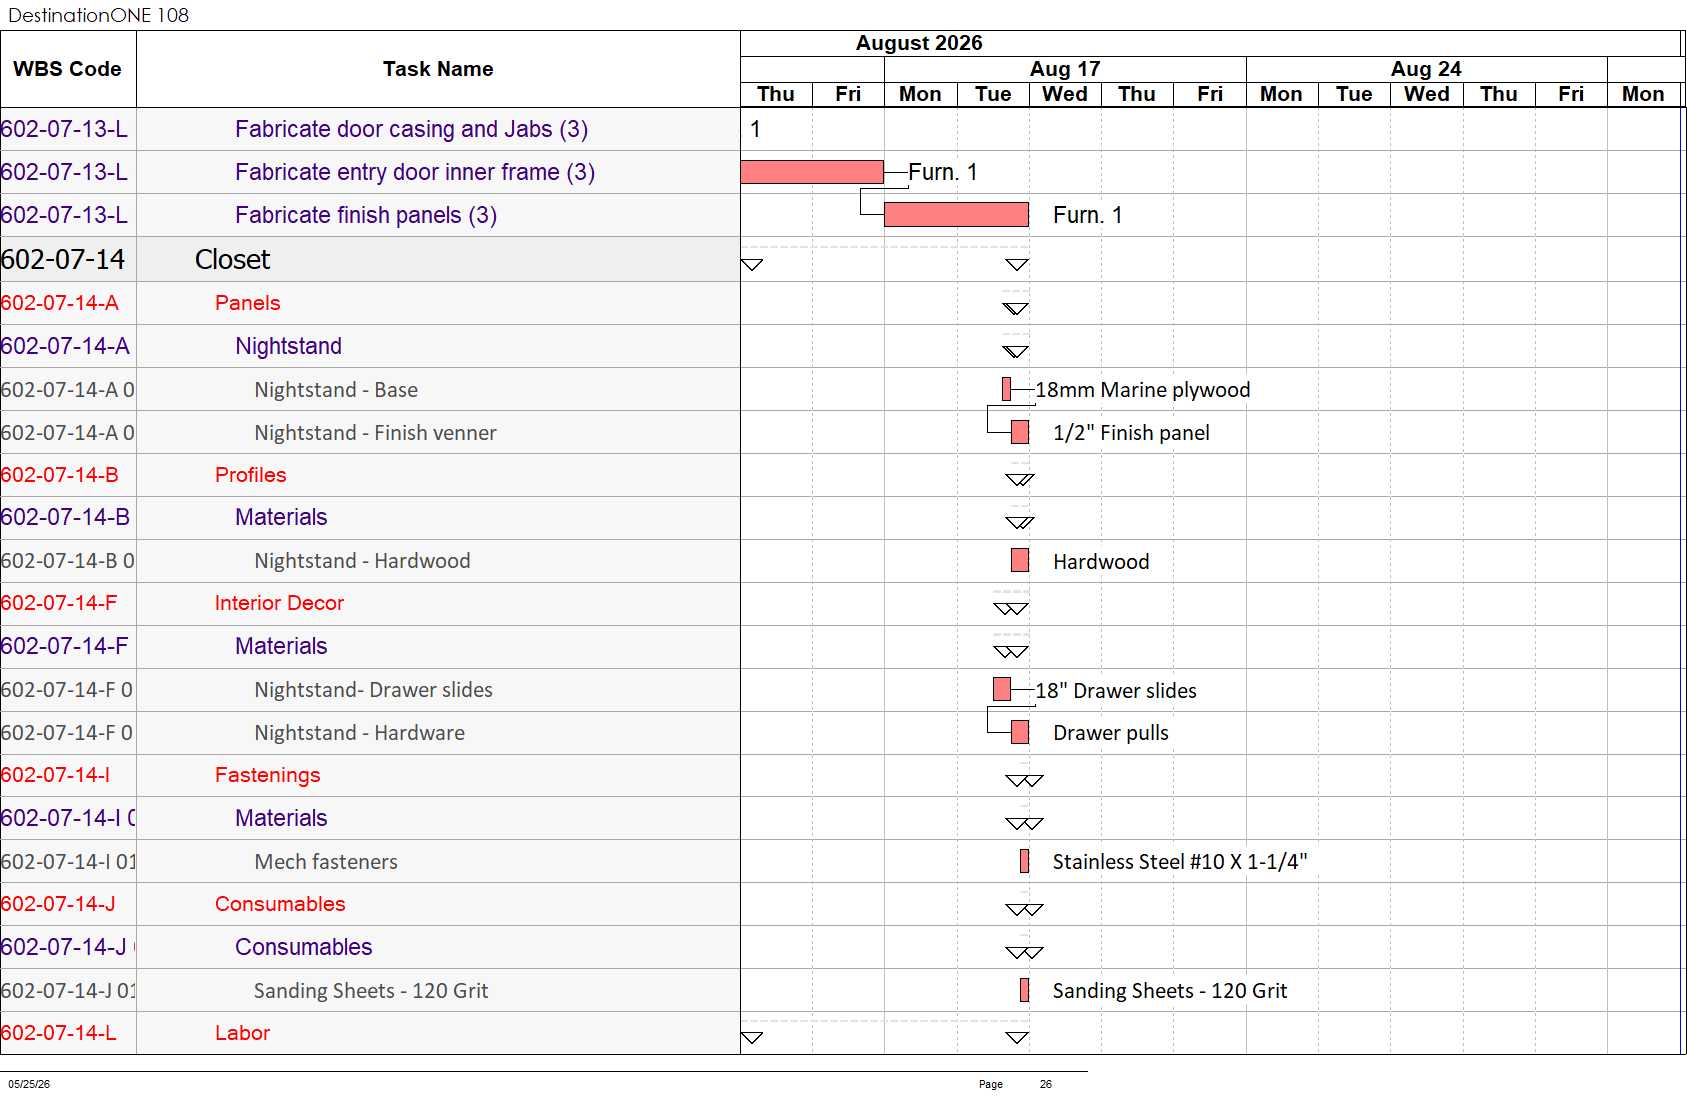Click the Aug 24 week header

pyautogui.click(x=1426, y=69)
